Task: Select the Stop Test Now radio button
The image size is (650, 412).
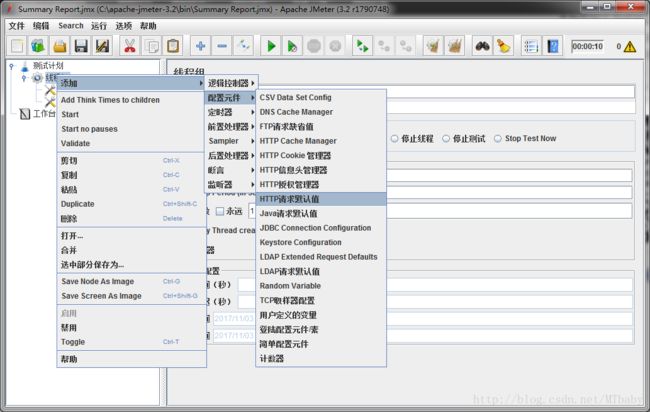Action: (x=497, y=138)
